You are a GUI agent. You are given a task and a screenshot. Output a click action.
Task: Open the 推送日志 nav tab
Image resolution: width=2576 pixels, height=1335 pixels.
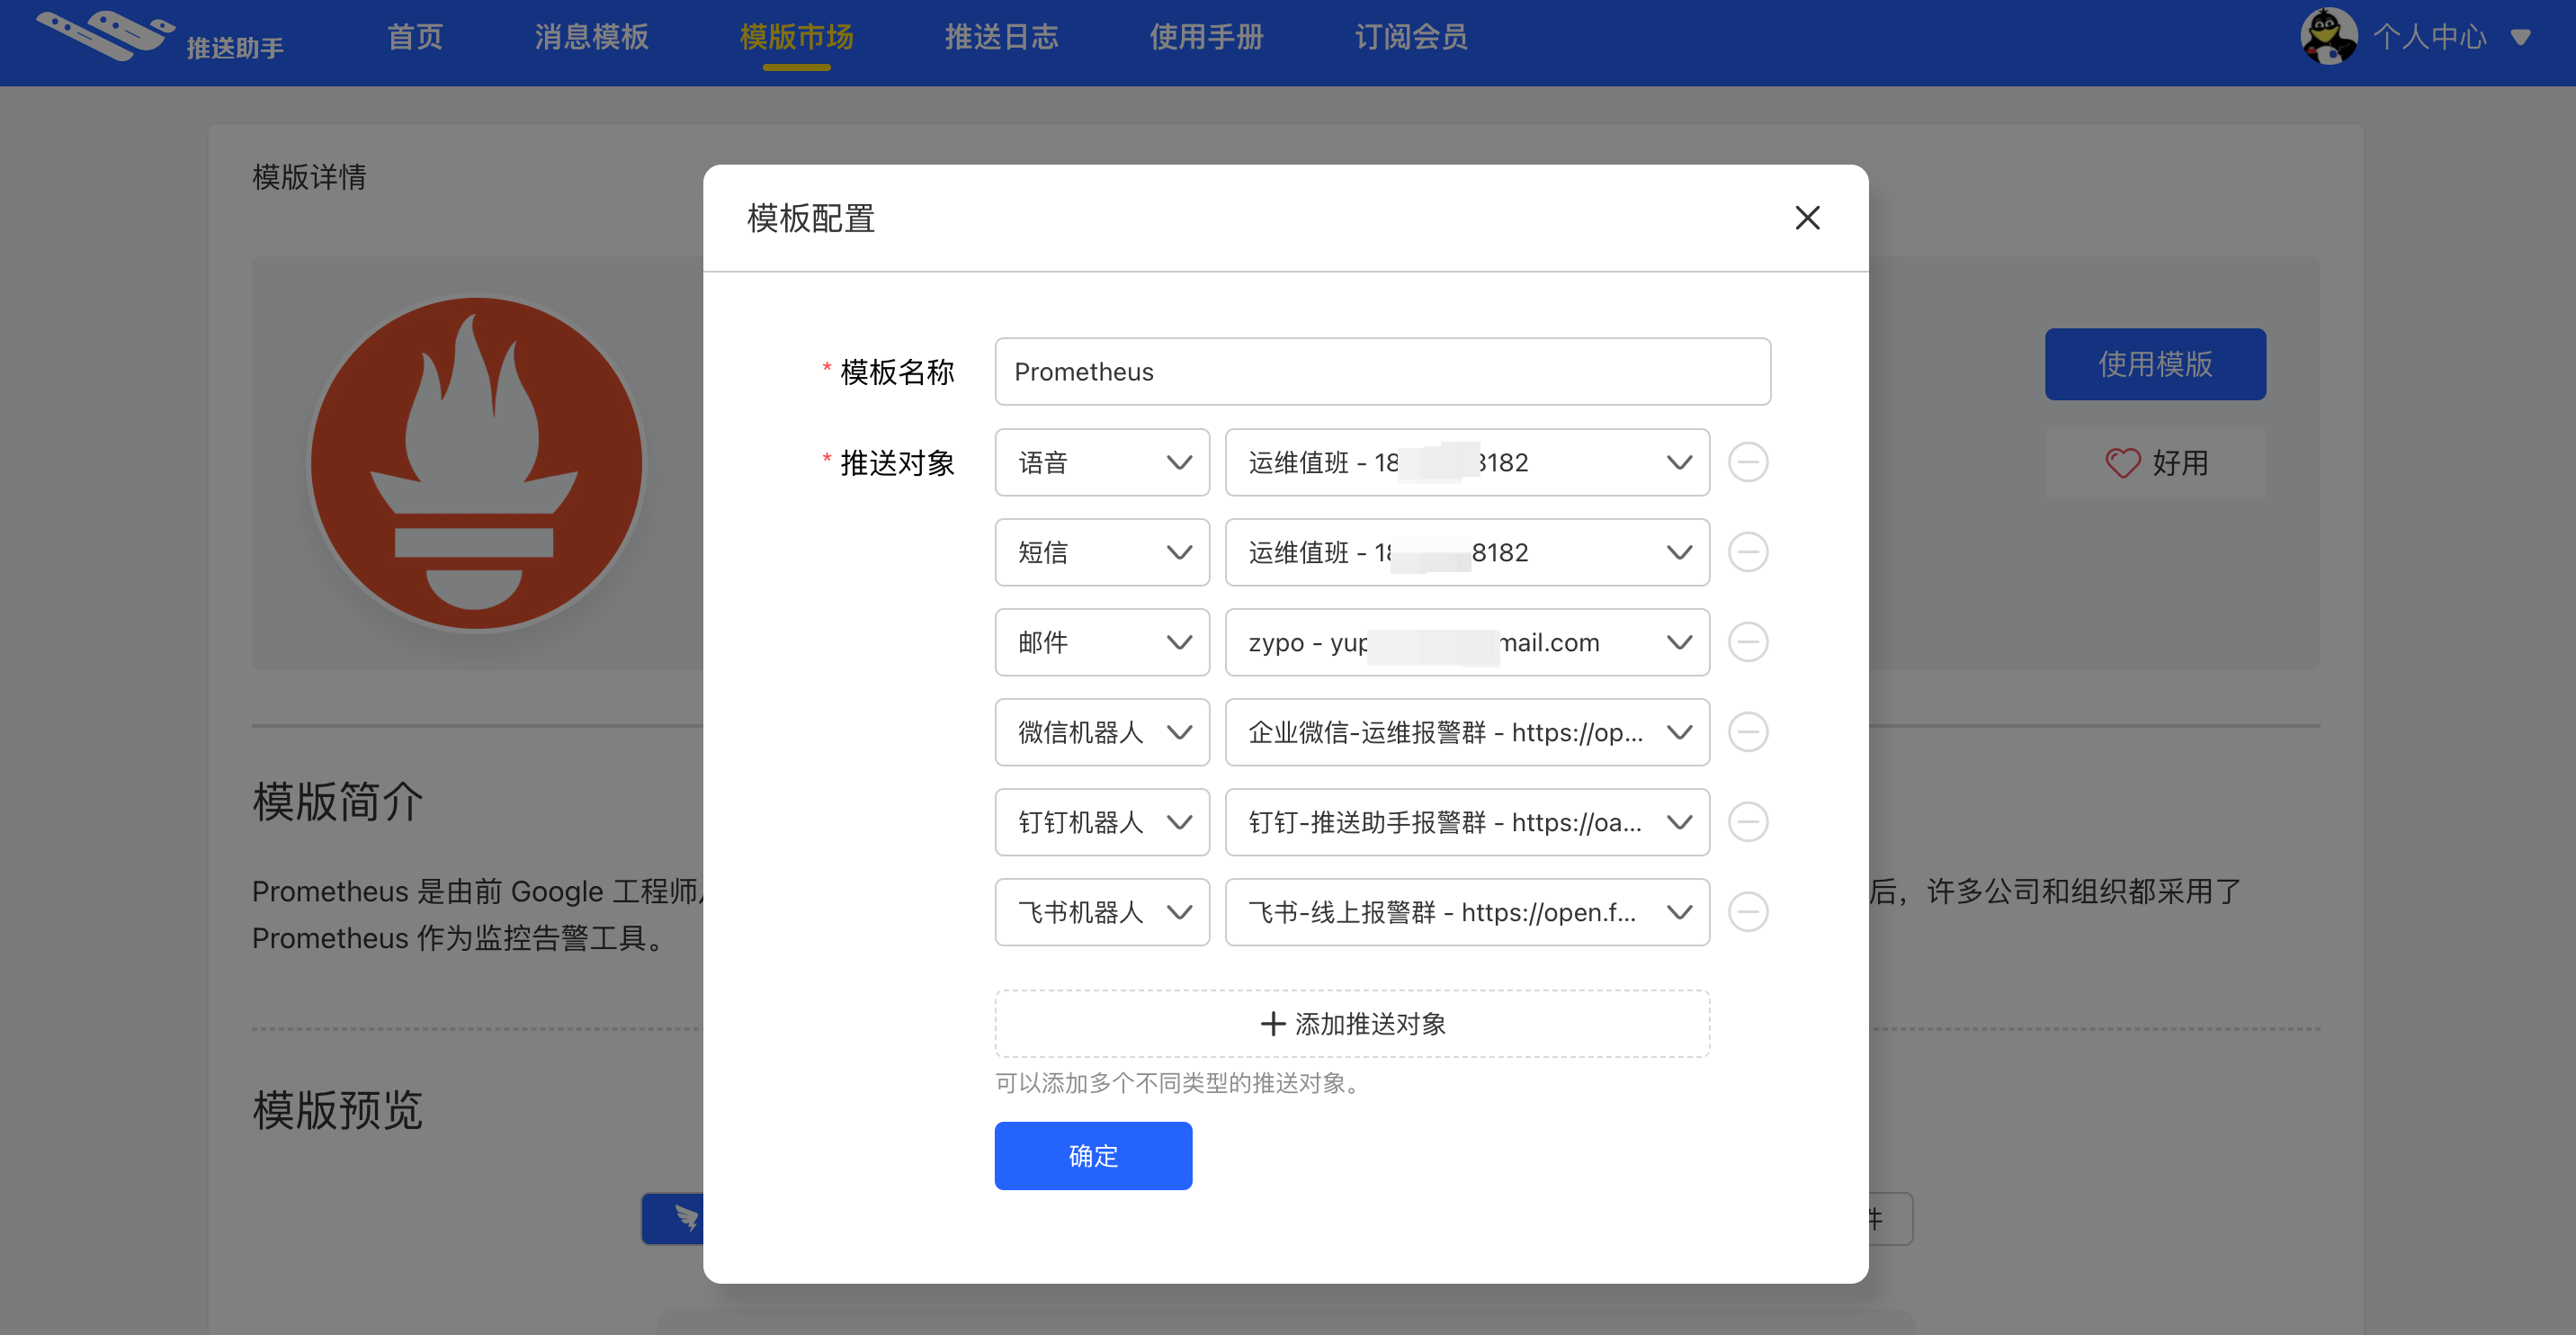coord(1001,37)
